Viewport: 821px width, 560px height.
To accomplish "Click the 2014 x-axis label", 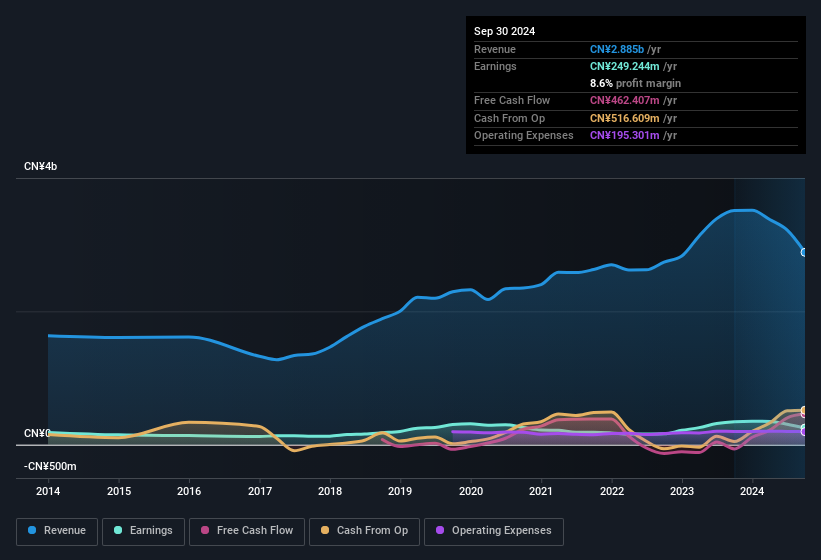I will (48, 491).
